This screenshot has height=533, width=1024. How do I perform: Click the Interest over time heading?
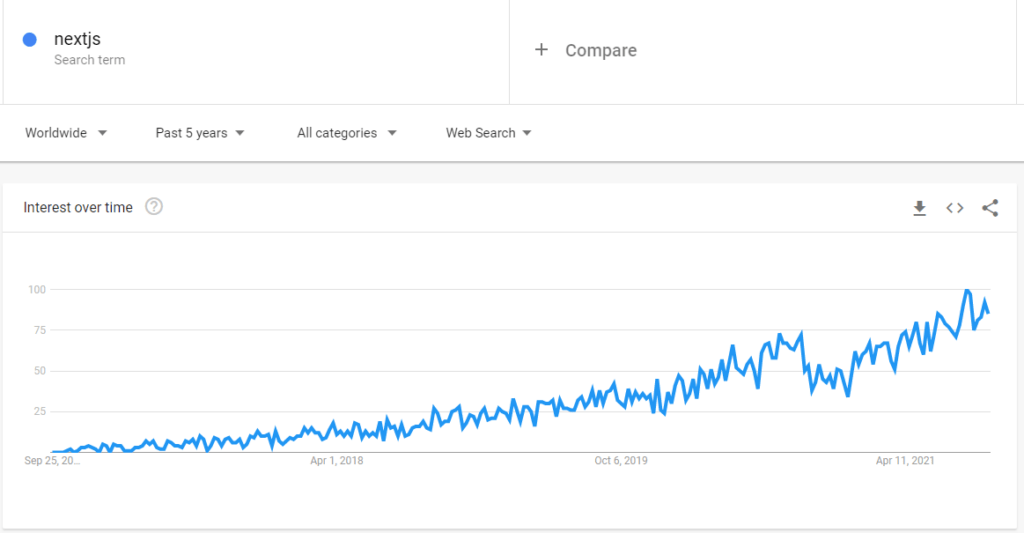(x=78, y=207)
